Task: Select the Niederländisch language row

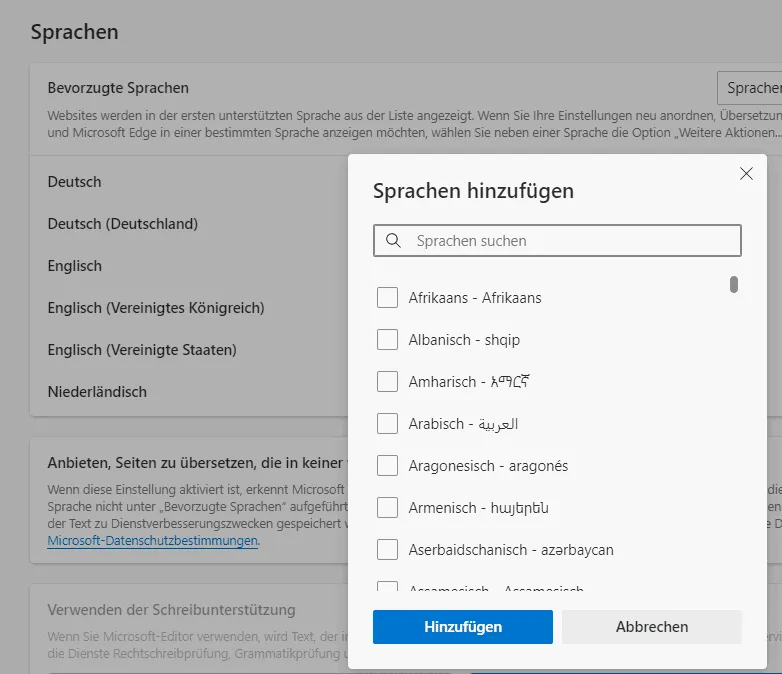Action: pyautogui.click(x=97, y=392)
